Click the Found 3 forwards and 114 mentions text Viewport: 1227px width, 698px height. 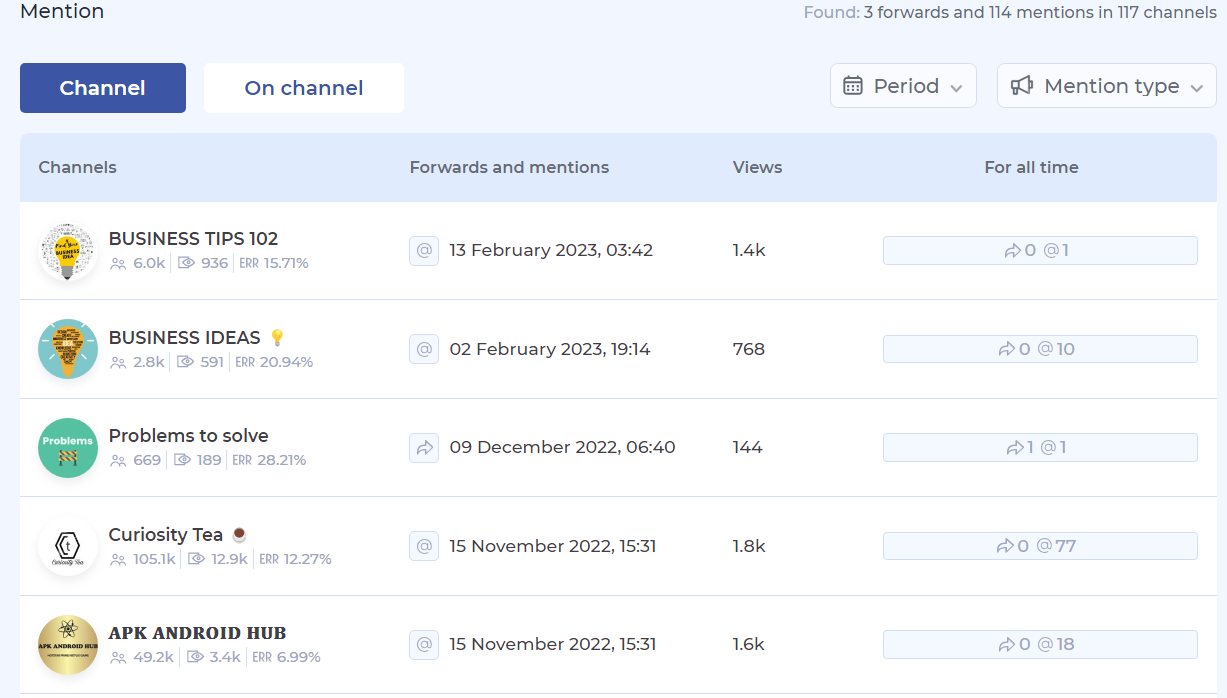(x=1010, y=13)
